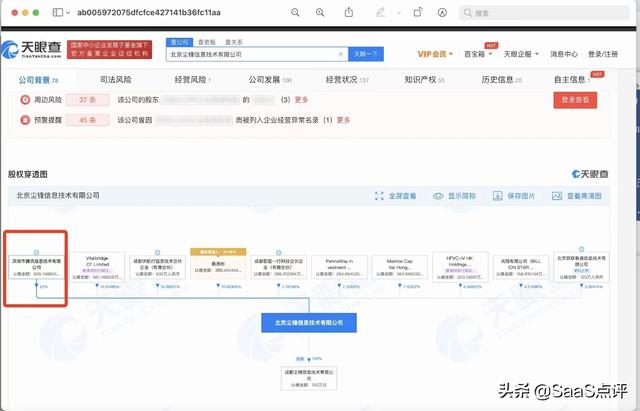Viewport: 640px width, 411px height.
Task: Open 全屏查看 fullscreen icon
Action: [379, 196]
